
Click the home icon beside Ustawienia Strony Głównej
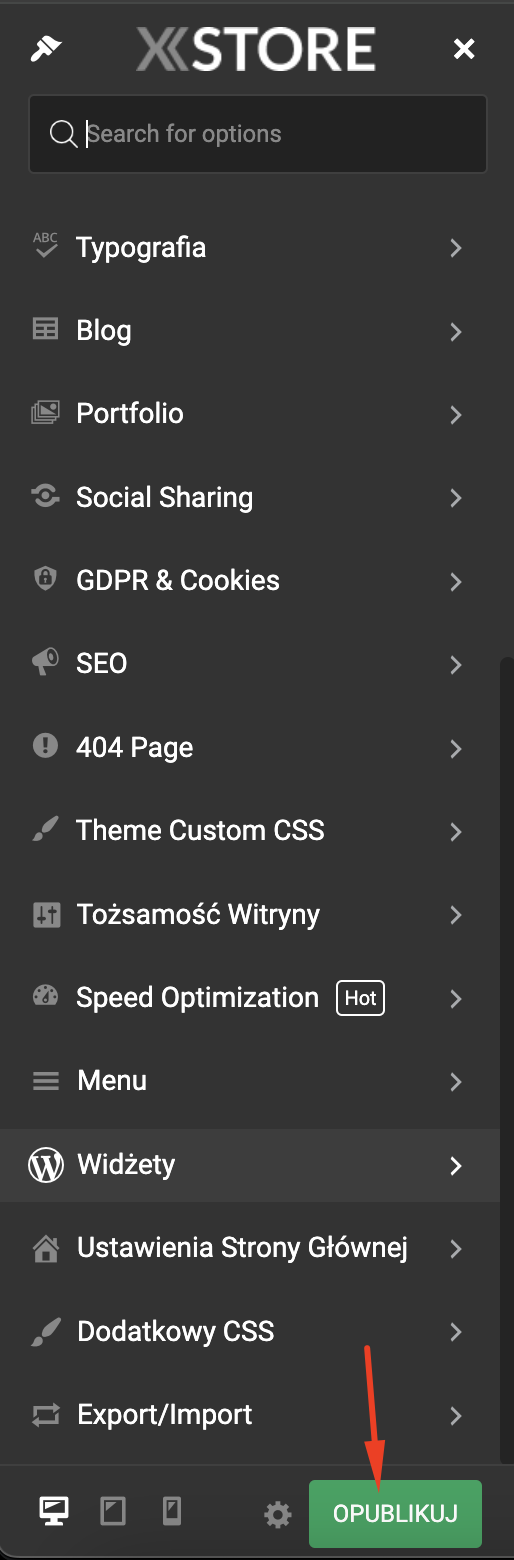(x=45, y=1248)
